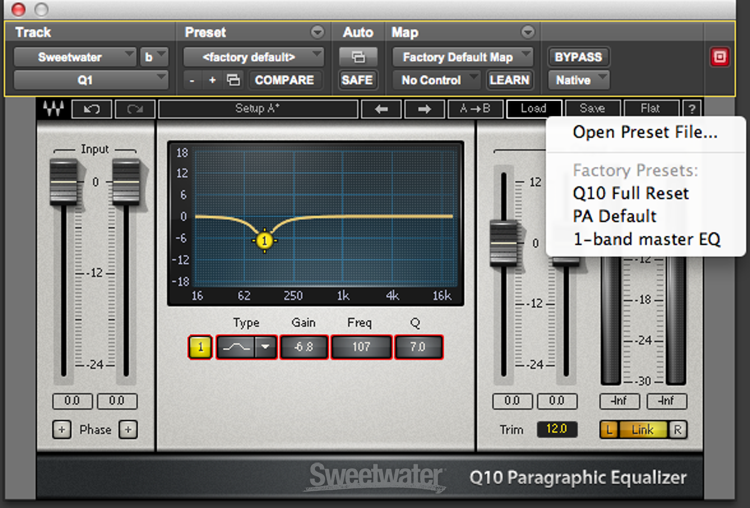Open insert position b dropdown

point(154,57)
